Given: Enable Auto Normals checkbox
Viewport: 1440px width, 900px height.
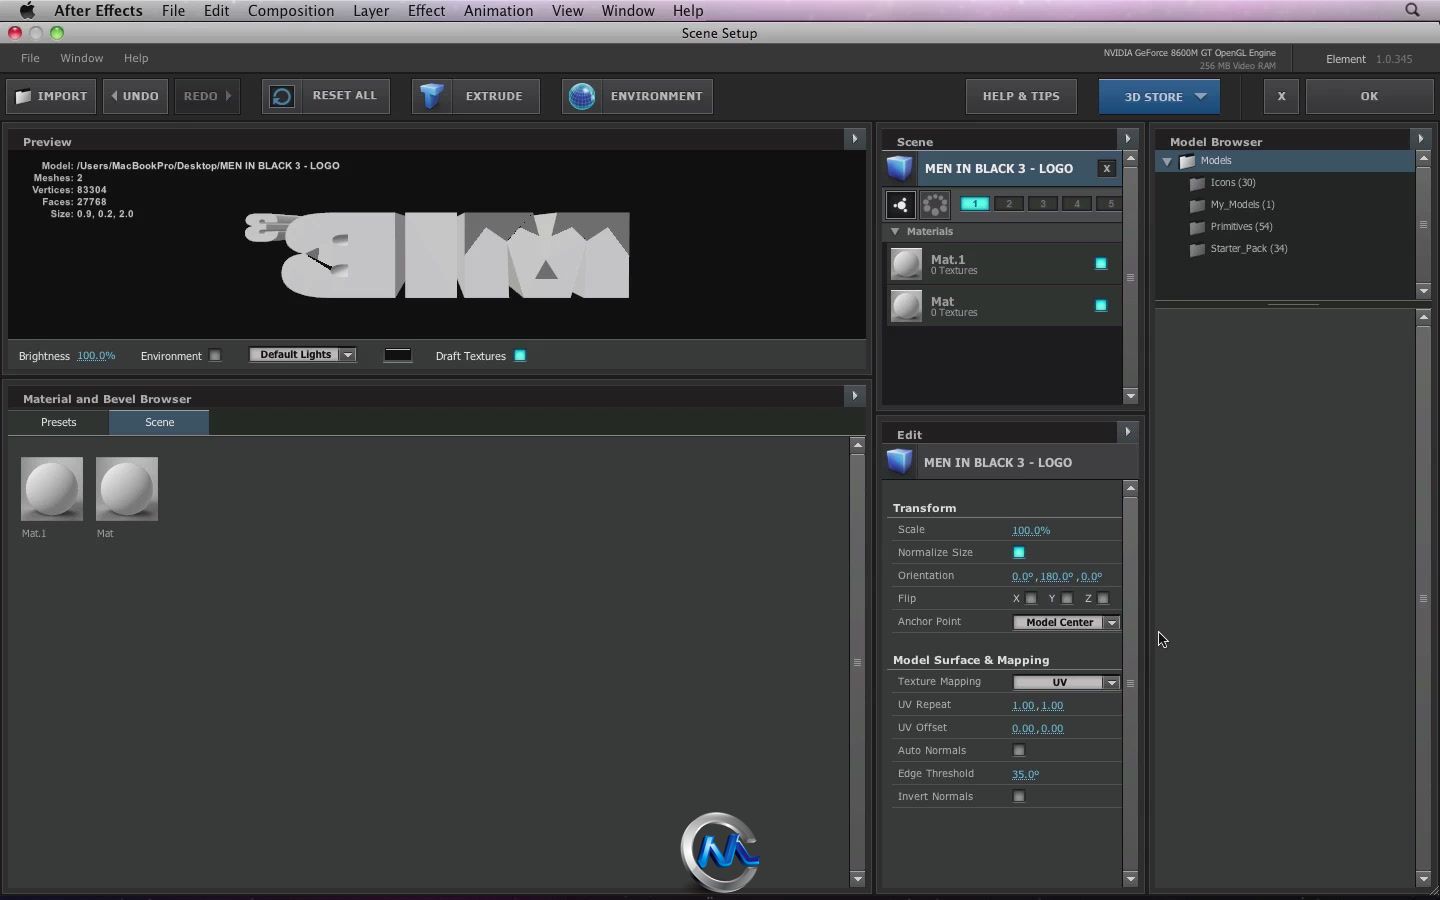Looking at the screenshot, I should coord(1019,750).
